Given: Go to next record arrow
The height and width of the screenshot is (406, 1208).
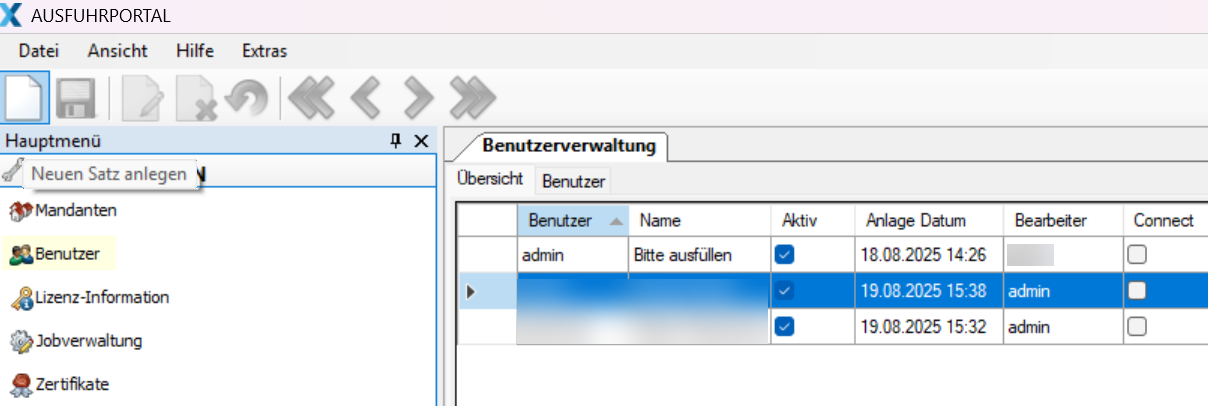Looking at the screenshot, I should tap(417, 98).
